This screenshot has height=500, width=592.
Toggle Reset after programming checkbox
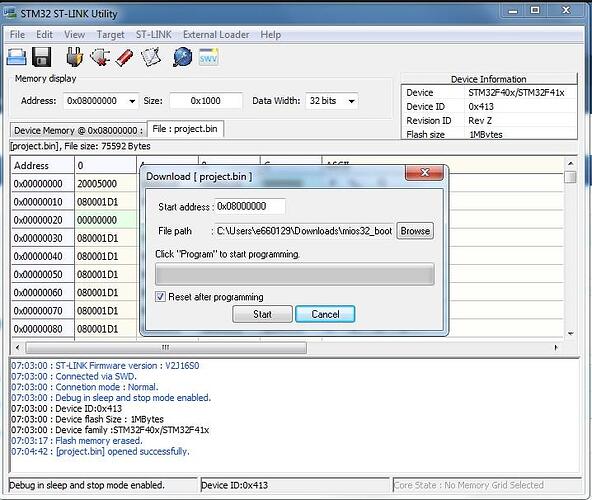pos(160,296)
